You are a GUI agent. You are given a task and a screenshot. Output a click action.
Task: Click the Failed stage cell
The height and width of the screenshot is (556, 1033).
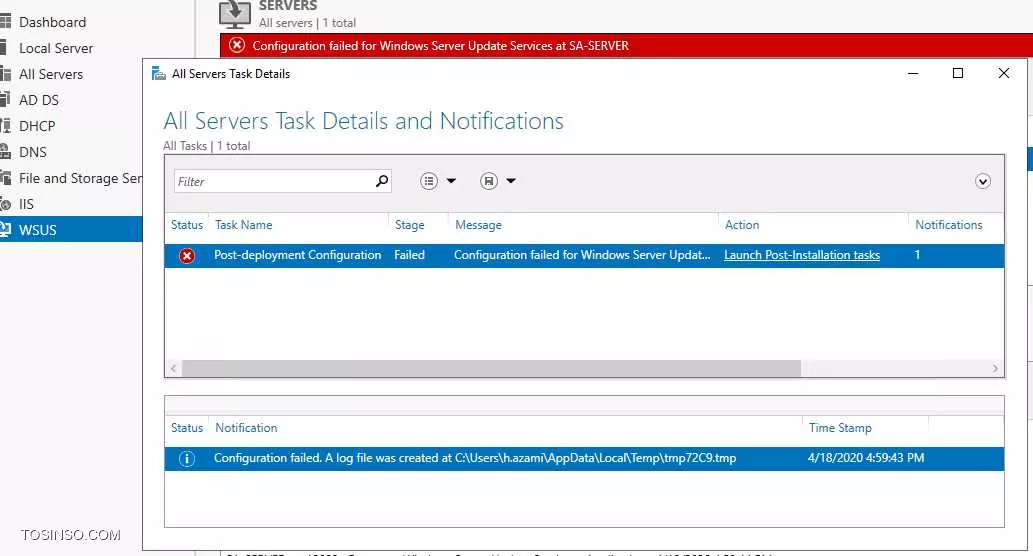(409, 255)
